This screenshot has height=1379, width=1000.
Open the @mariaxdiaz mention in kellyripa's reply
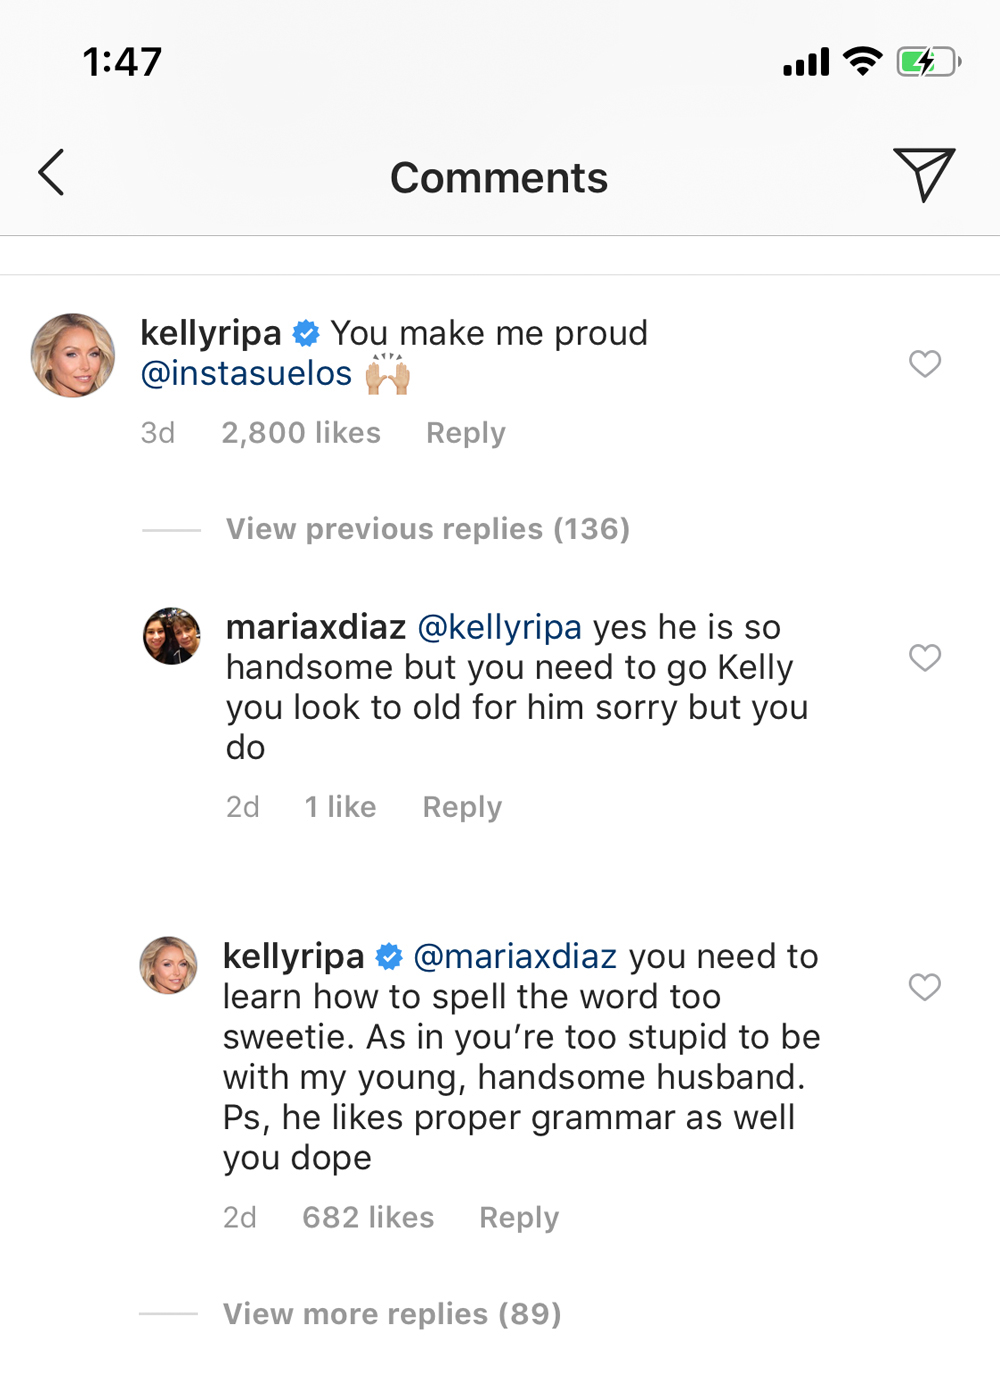point(513,956)
